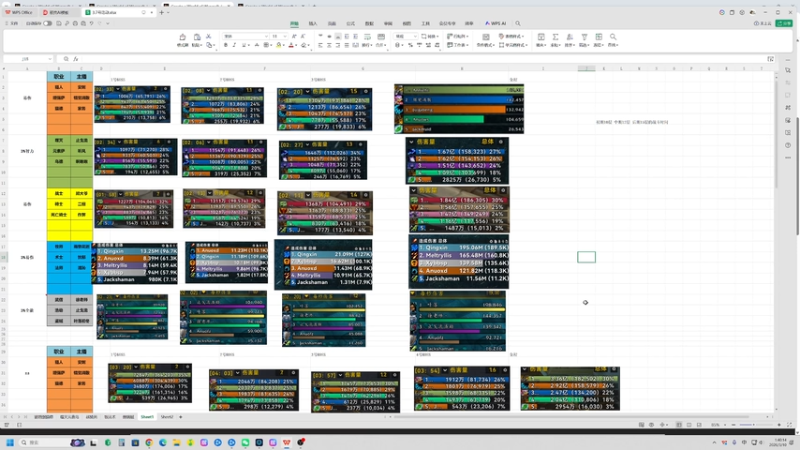This screenshot has width=800, height=450.
Task: Click the Conditional Formatting icon
Action: tap(486, 39)
